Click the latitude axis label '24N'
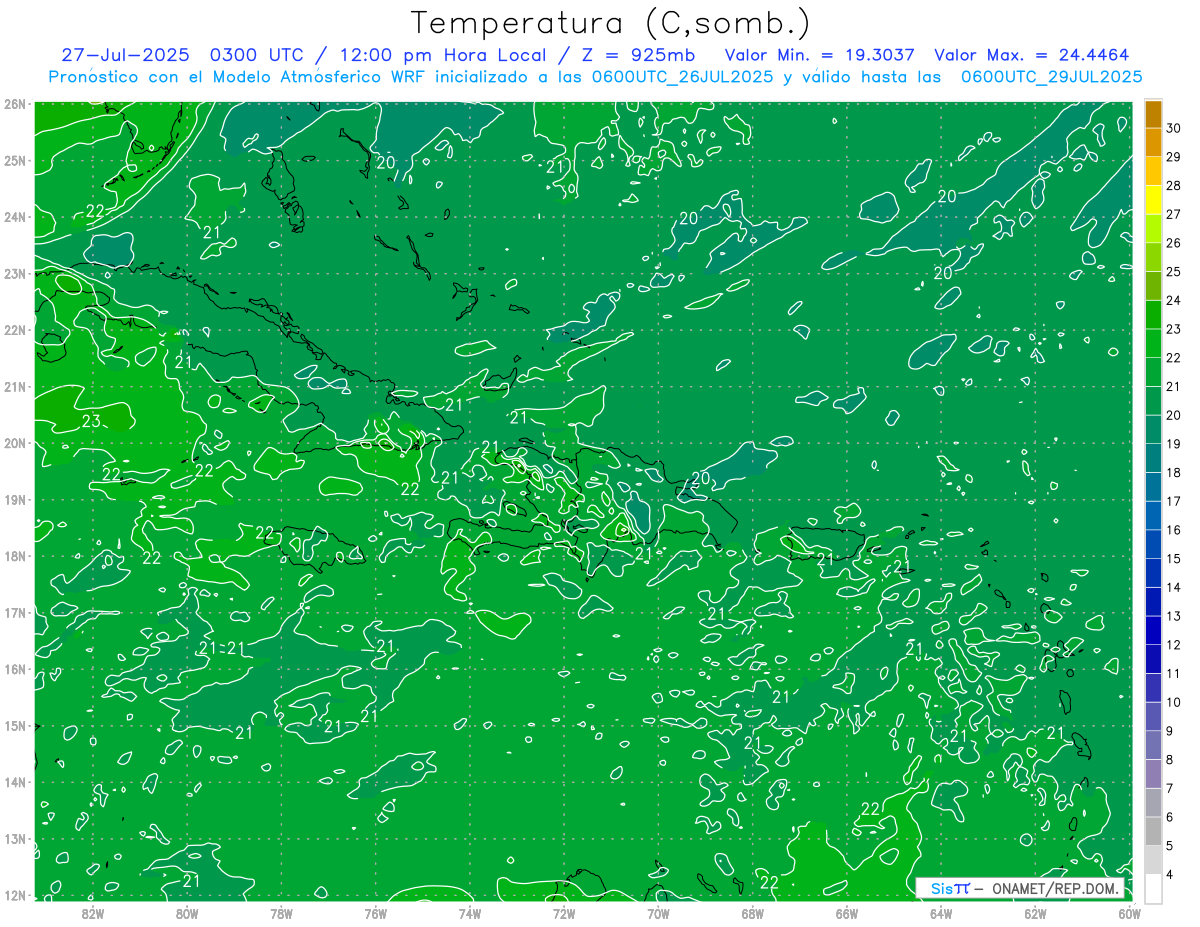 pyautogui.click(x=15, y=217)
